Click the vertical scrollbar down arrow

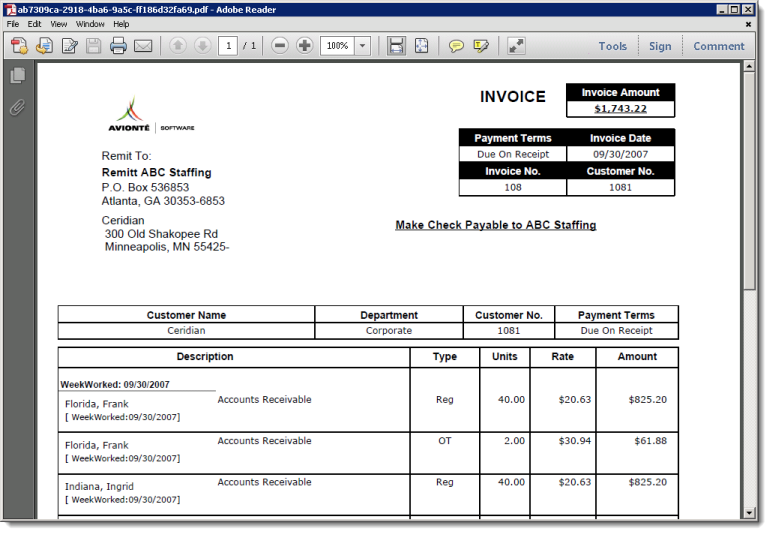749,512
